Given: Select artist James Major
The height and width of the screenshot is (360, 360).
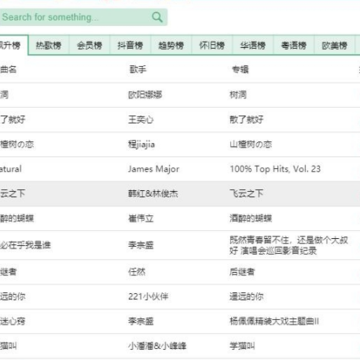Looking at the screenshot, I should 154,169.
